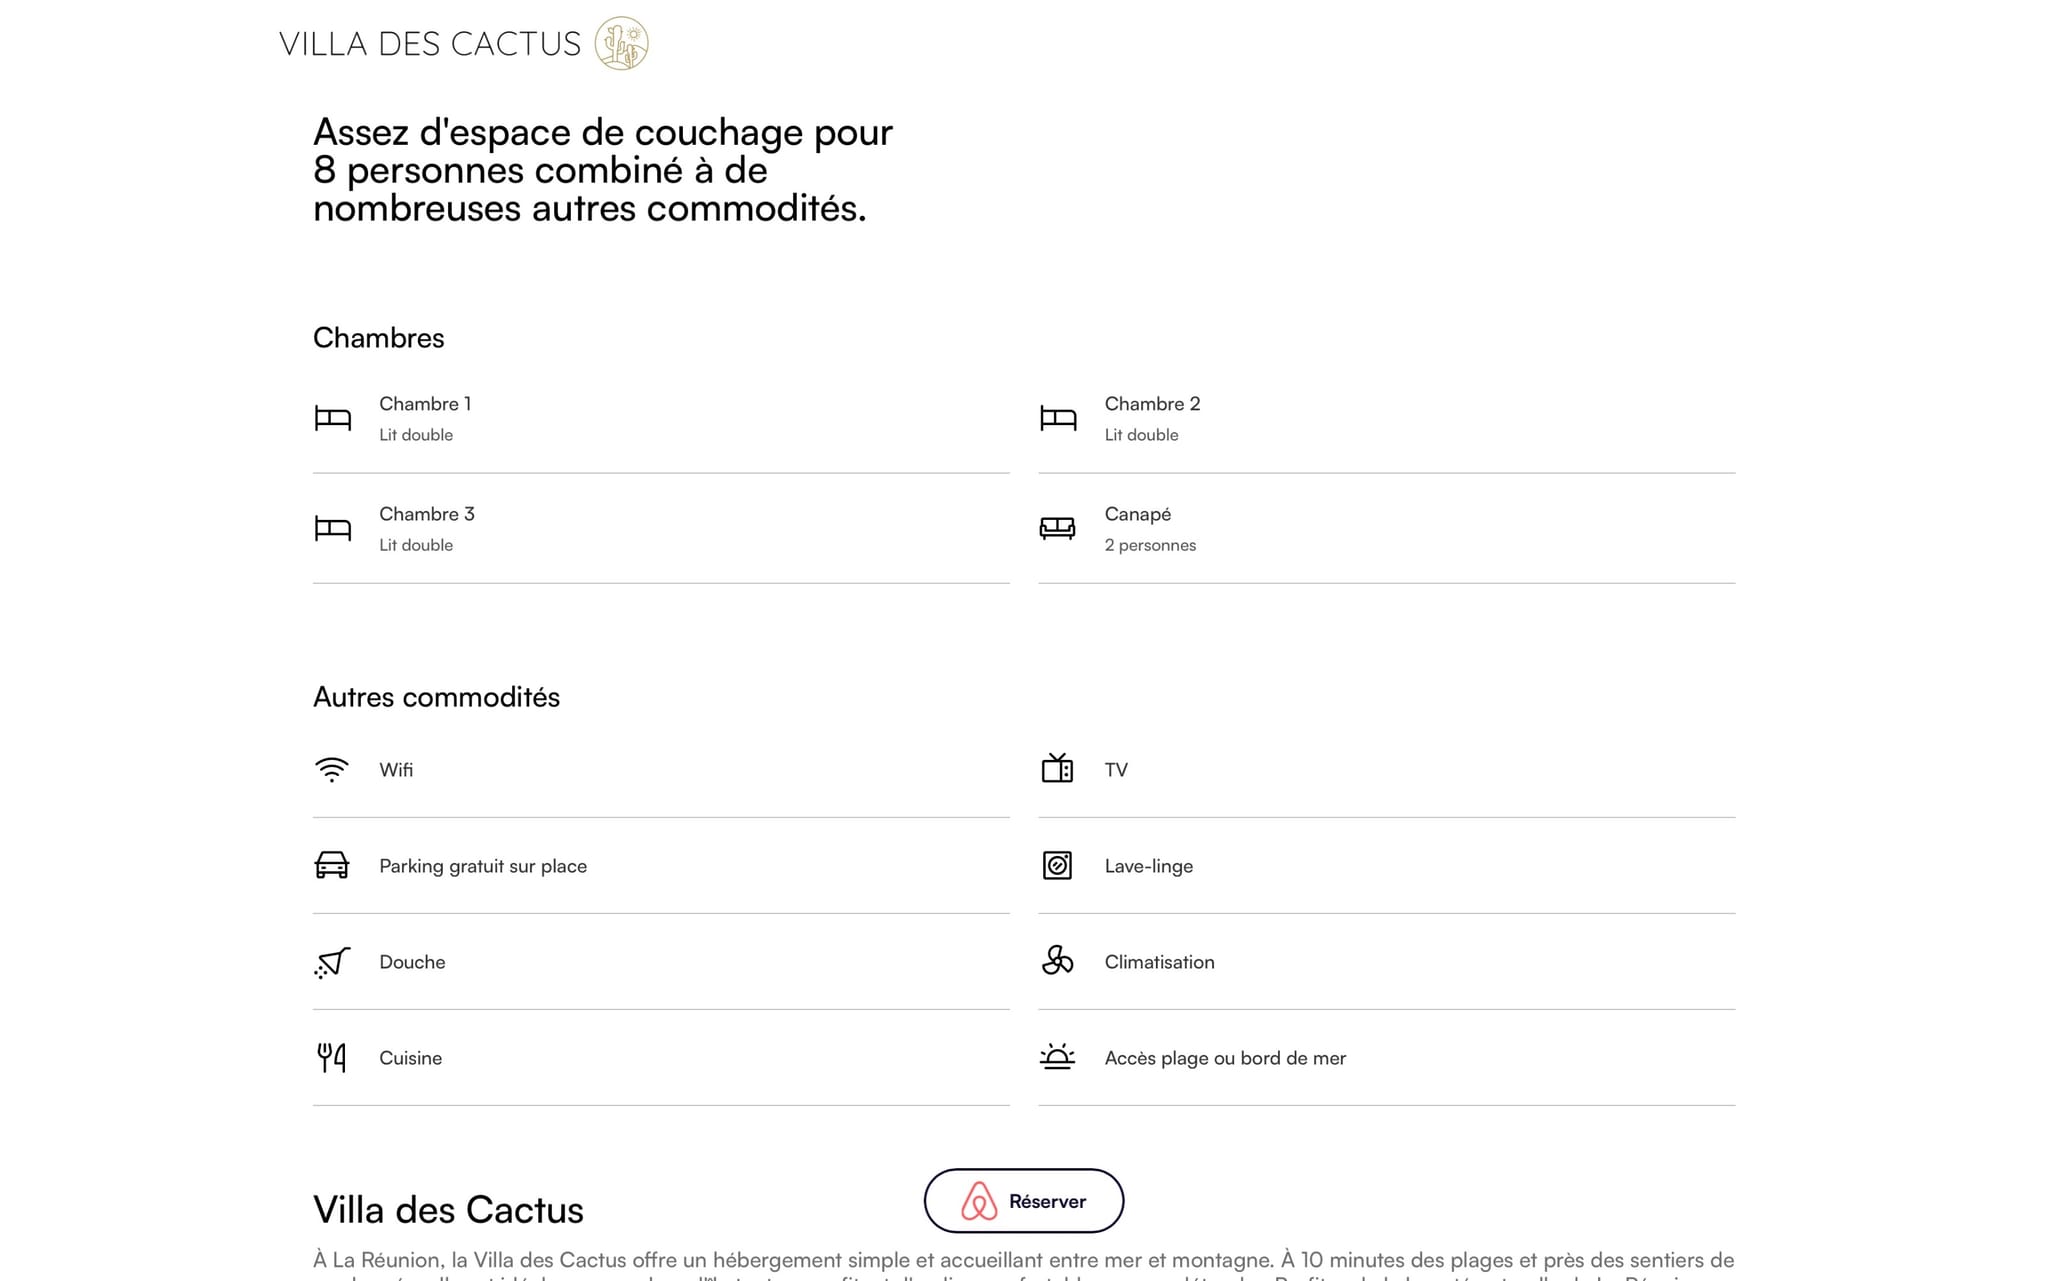Click 'Accès plage ou bord de mer'
The width and height of the screenshot is (2048, 1281).
point(1225,1058)
